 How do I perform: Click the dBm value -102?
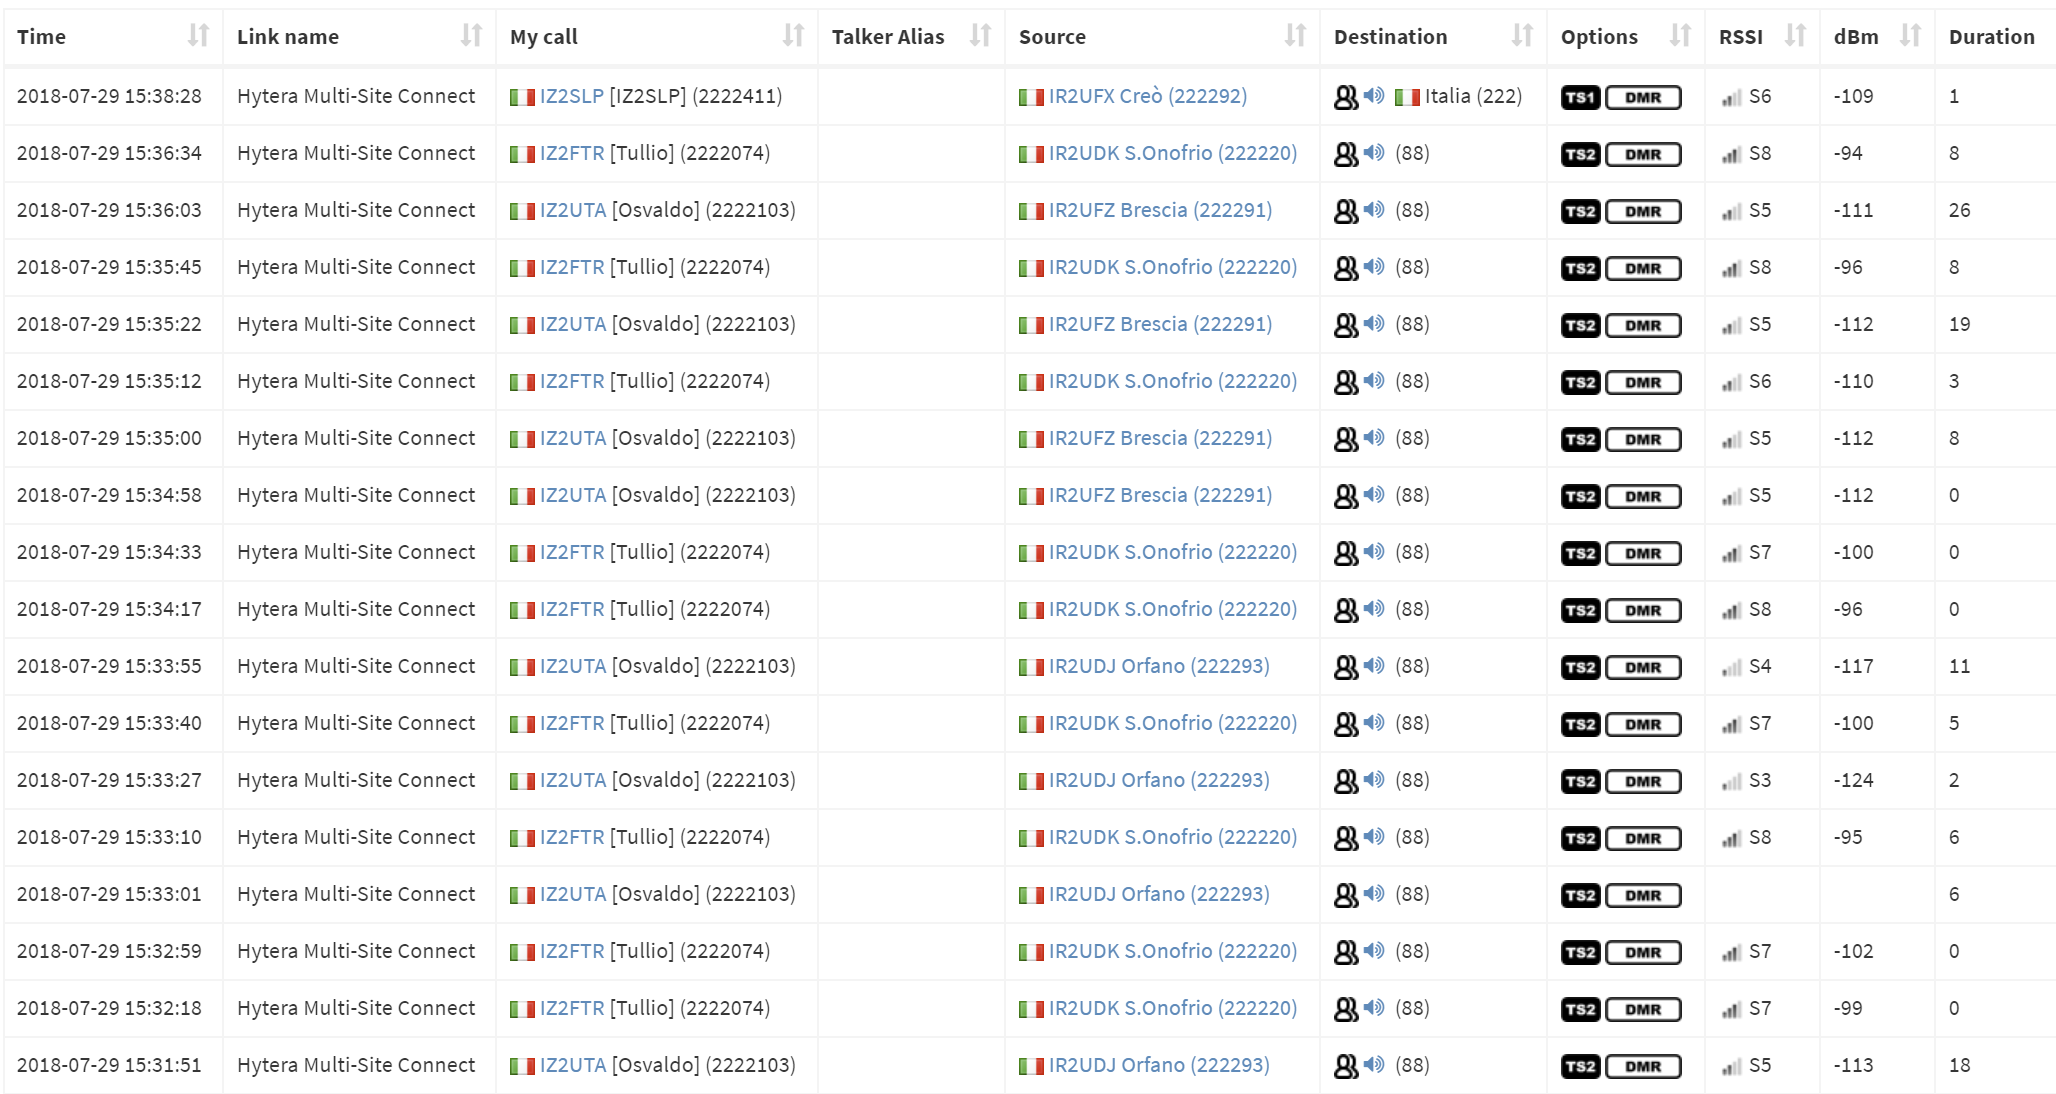click(x=1853, y=951)
